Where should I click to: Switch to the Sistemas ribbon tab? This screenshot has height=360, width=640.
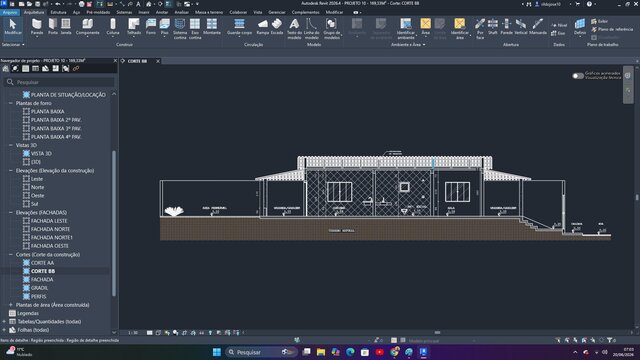[x=124, y=12]
